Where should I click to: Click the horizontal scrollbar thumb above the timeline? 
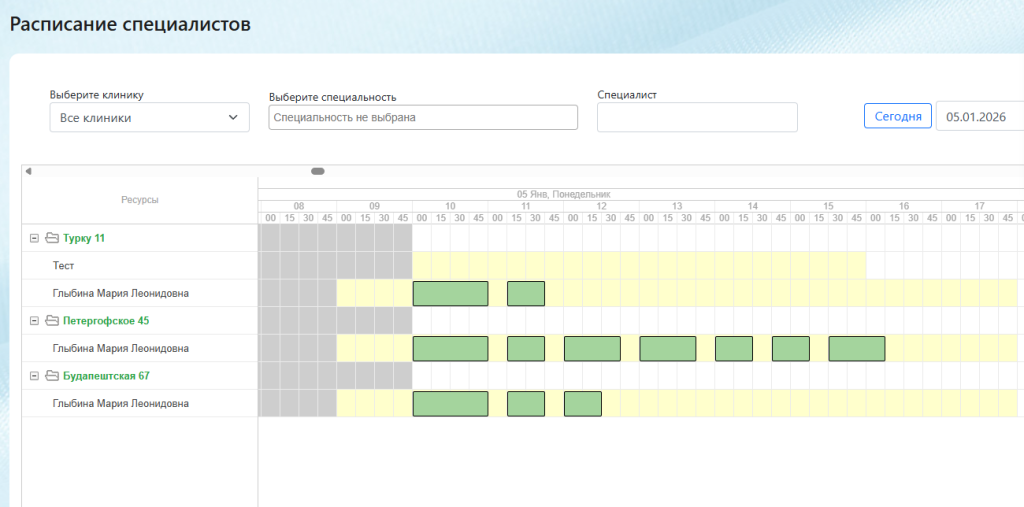coord(318,171)
